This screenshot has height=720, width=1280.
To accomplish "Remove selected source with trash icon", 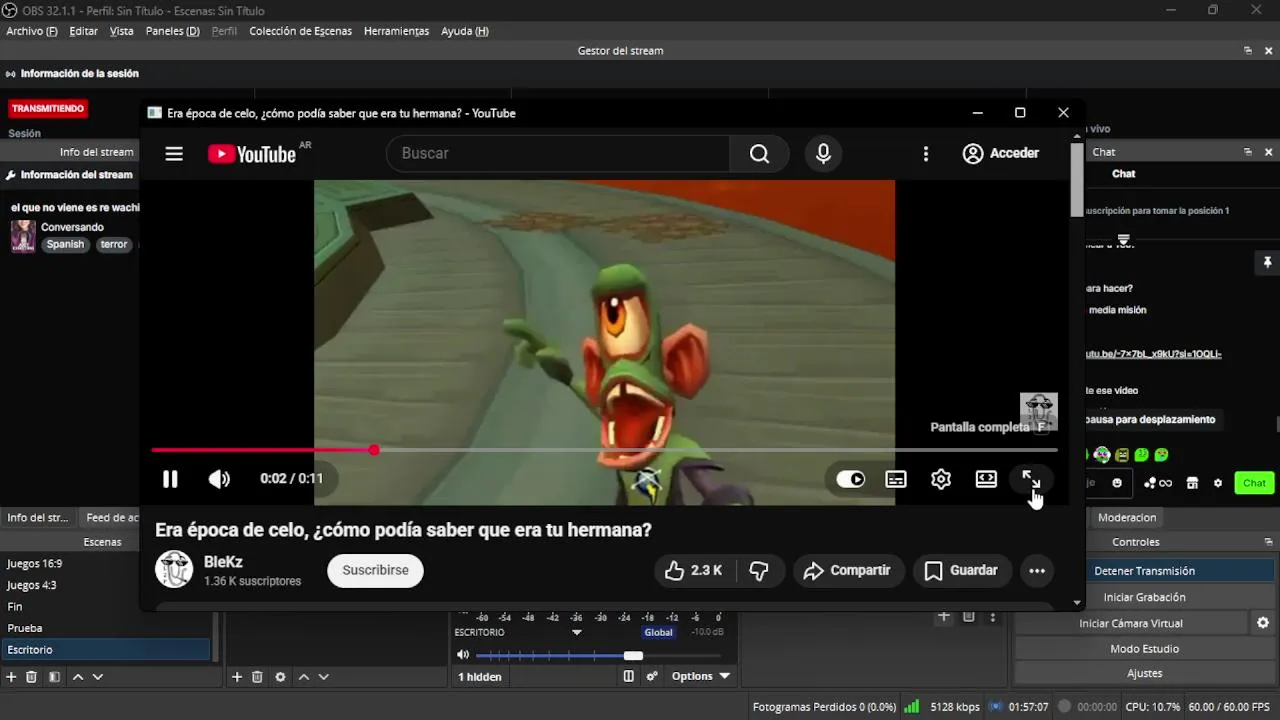I will click(257, 677).
